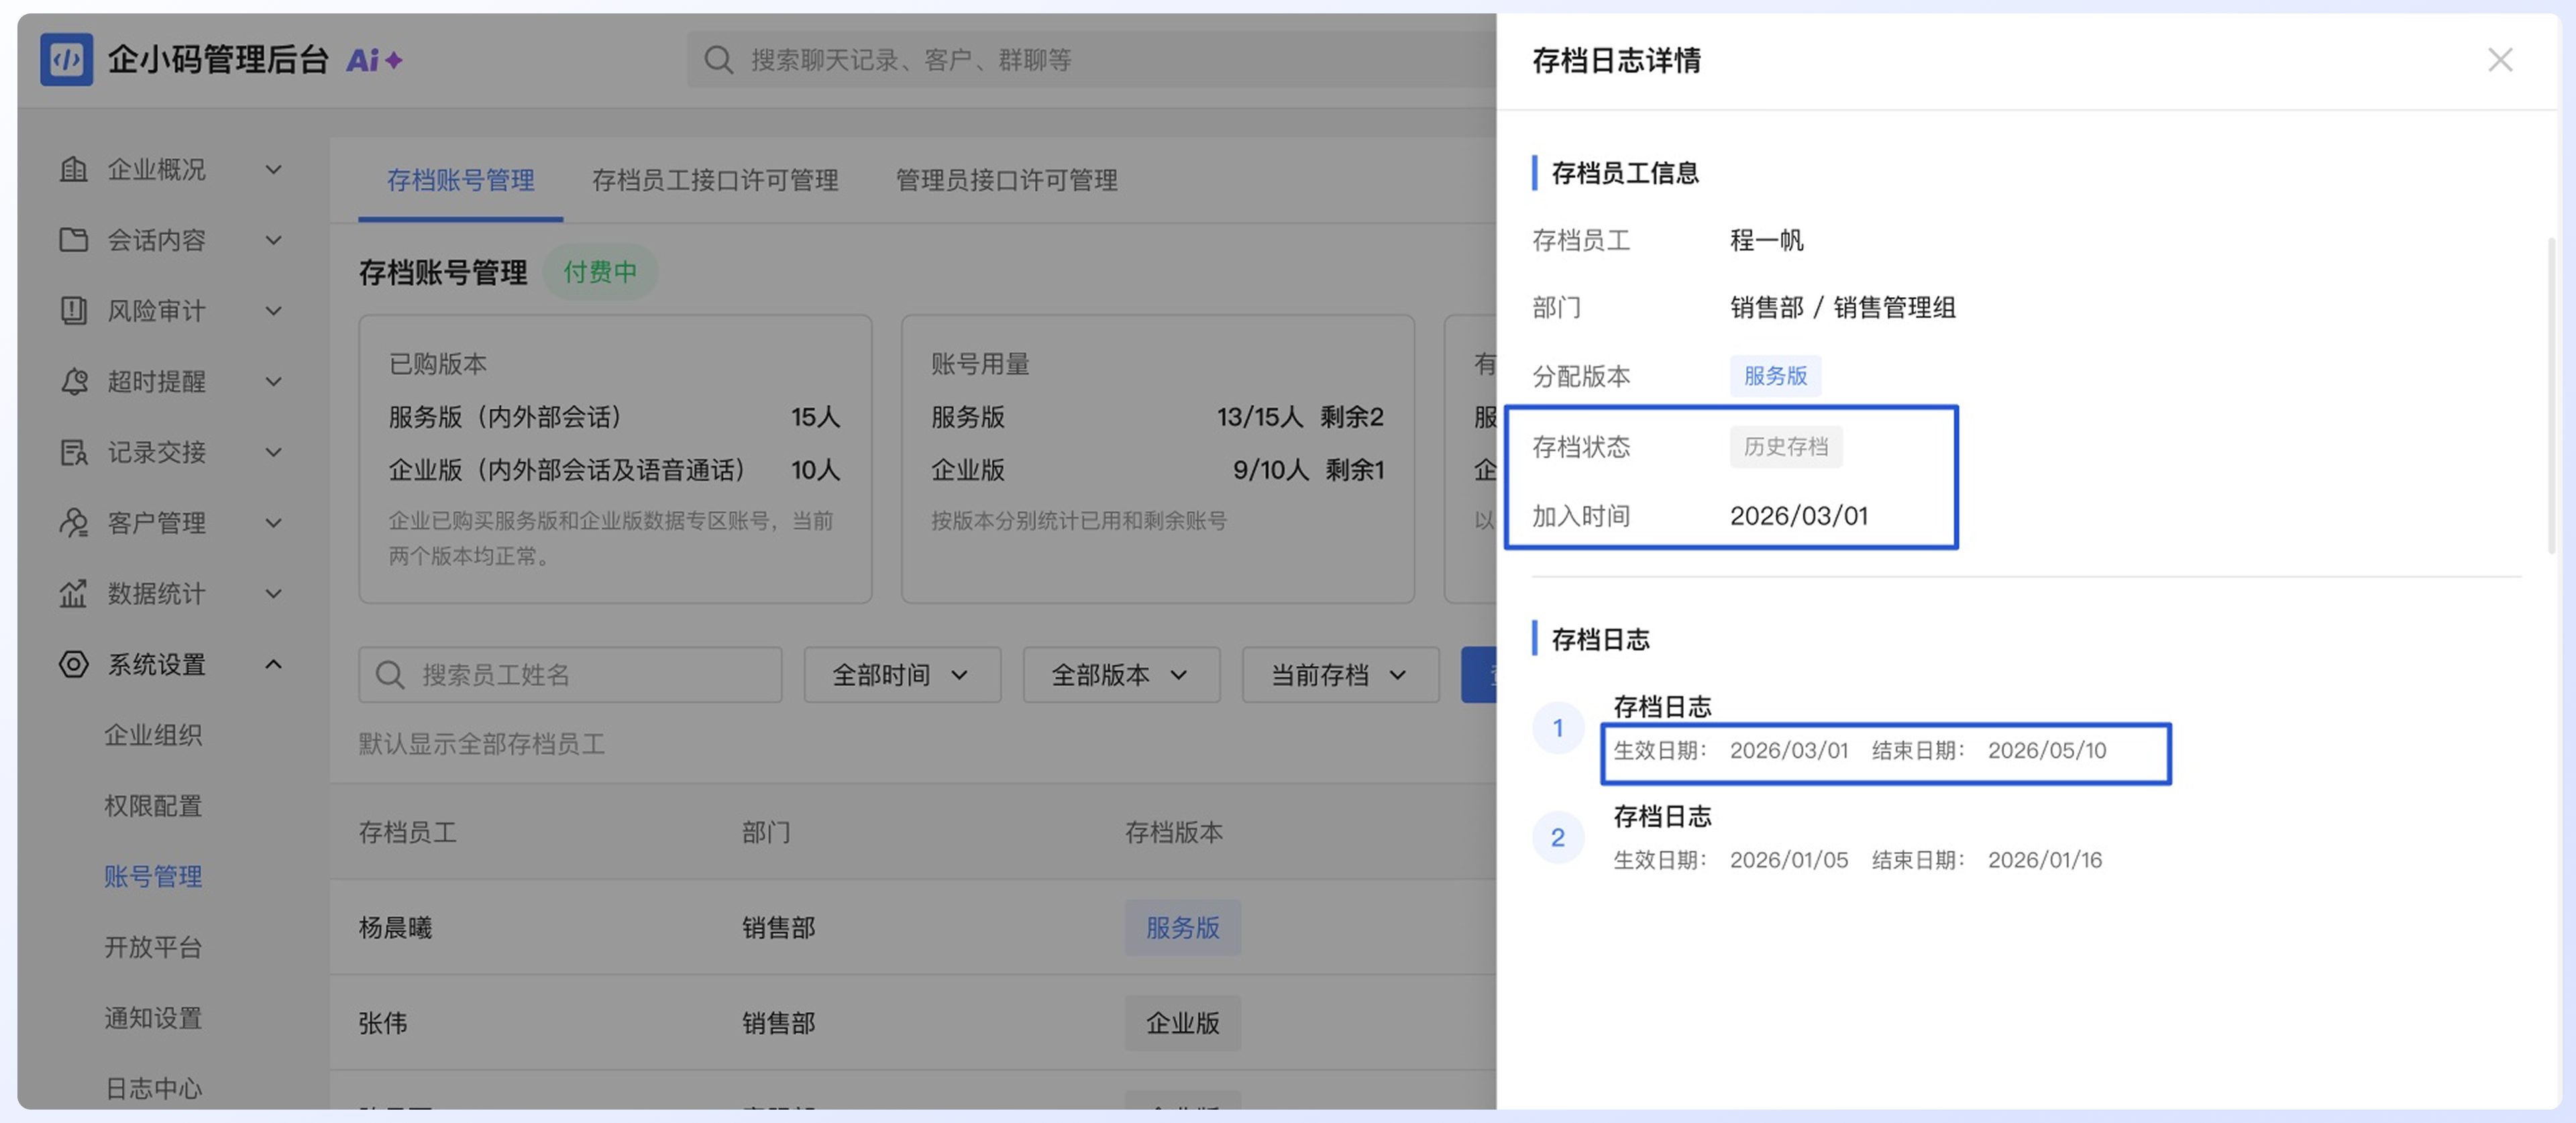Open the 全部版本 dropdown
Image resolution: width=2576 pixels, height=1123 pixels.
tap(1121, 675)
